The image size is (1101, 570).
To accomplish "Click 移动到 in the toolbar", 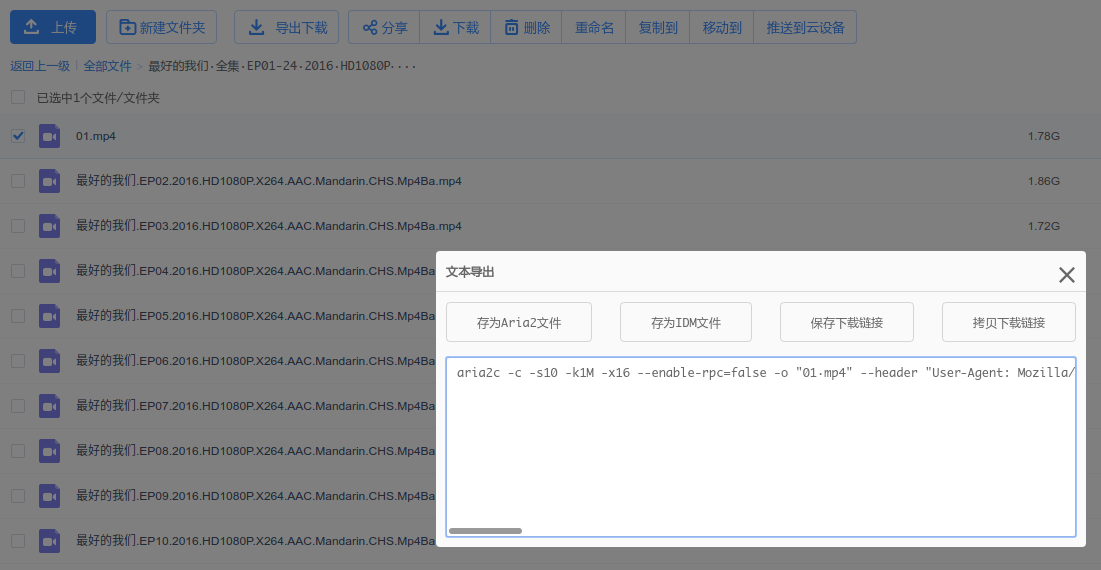I will [x=722, y=27].
